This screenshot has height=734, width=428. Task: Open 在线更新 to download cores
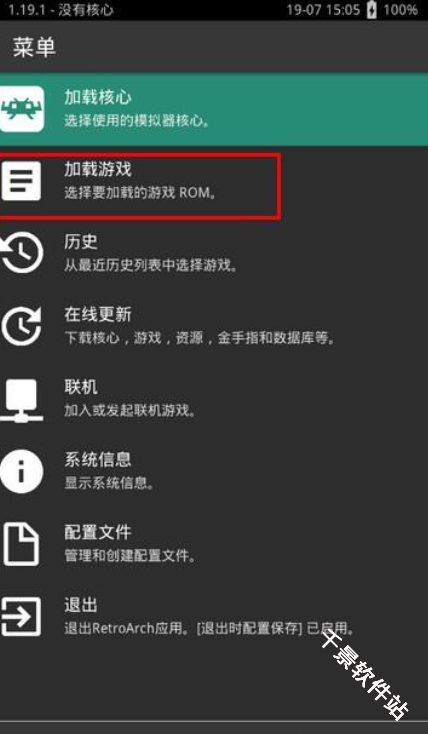click(x=214, y=326)
